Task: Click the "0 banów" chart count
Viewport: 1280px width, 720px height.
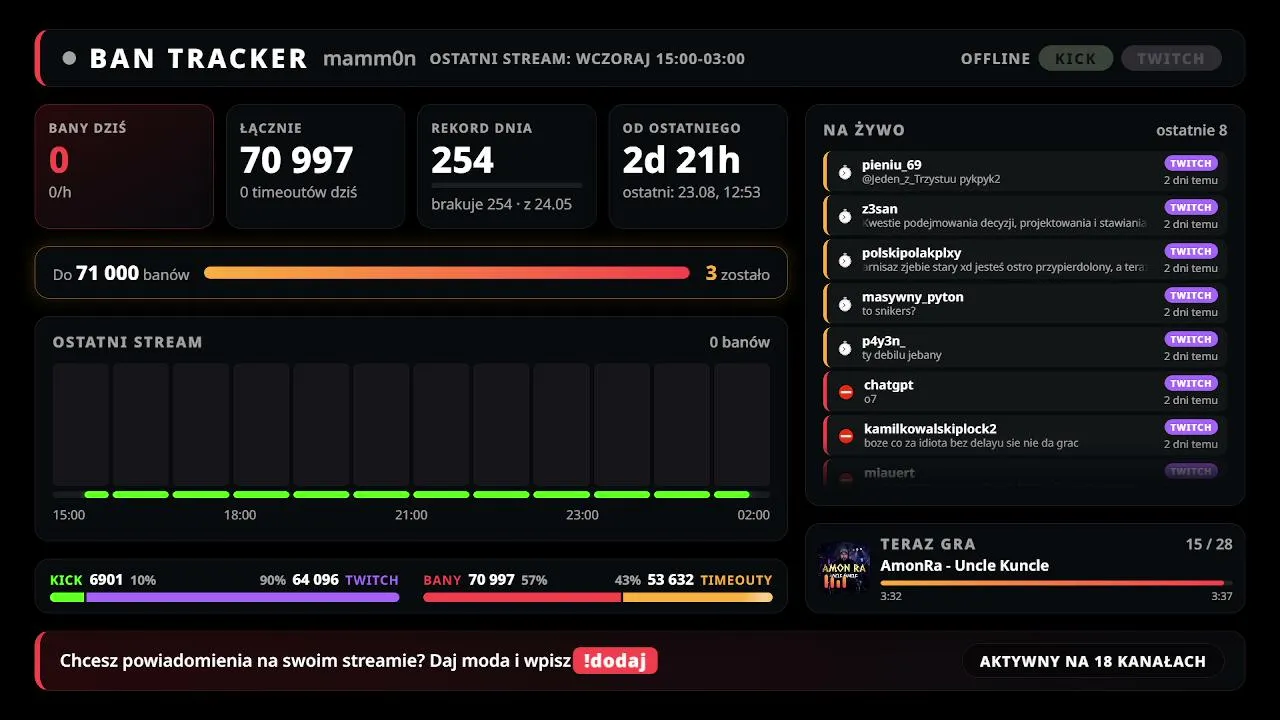Action: [740, 342]
